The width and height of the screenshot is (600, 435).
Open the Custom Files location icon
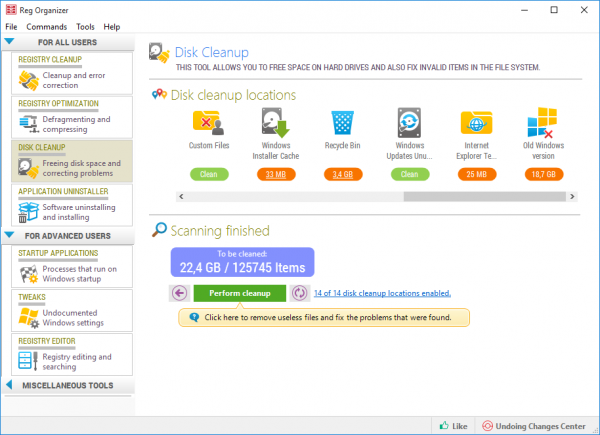(209, 123)
